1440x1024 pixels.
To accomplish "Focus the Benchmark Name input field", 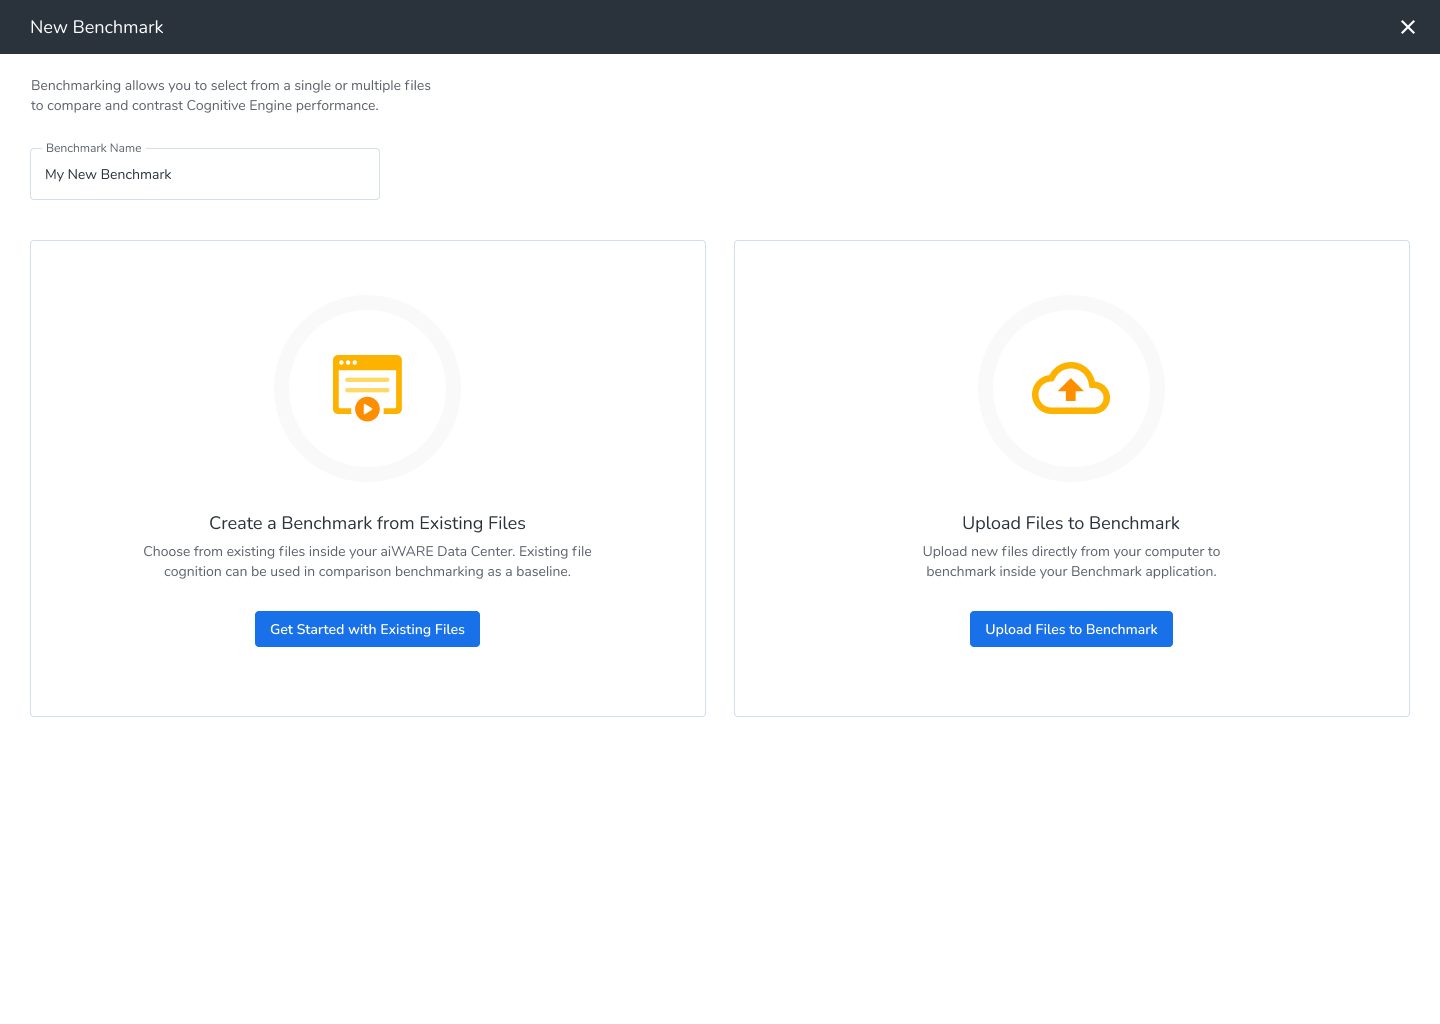I will pos(205,174).
